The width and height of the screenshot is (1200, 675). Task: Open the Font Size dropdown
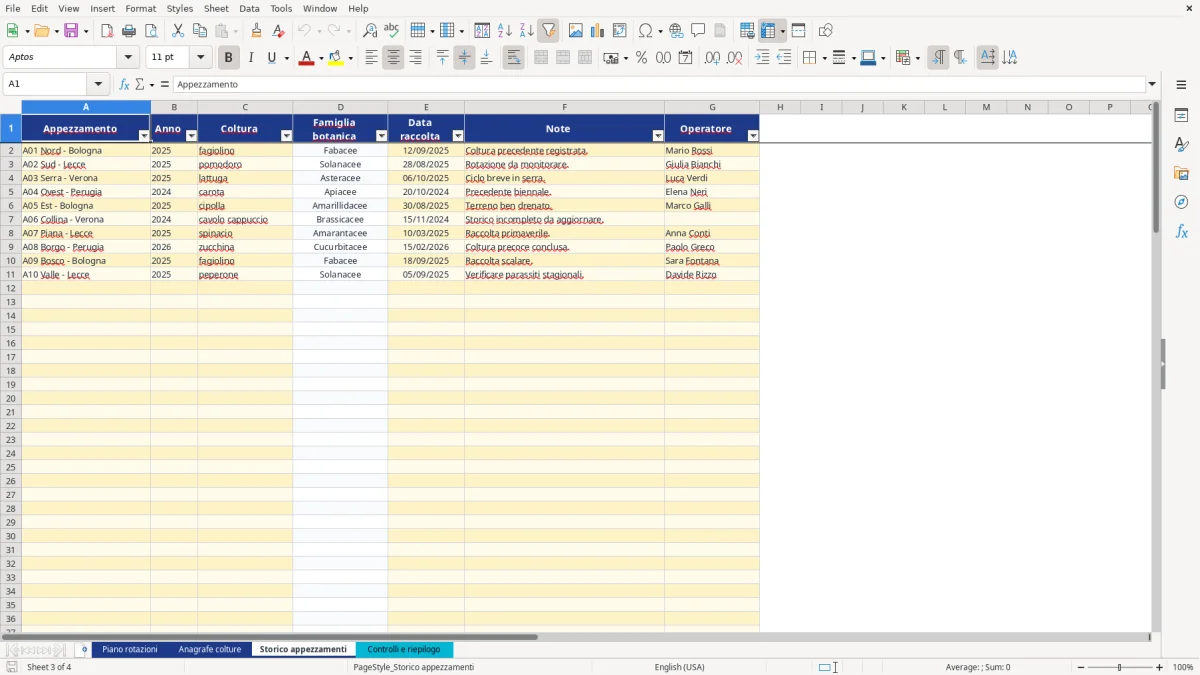[200, 58]
